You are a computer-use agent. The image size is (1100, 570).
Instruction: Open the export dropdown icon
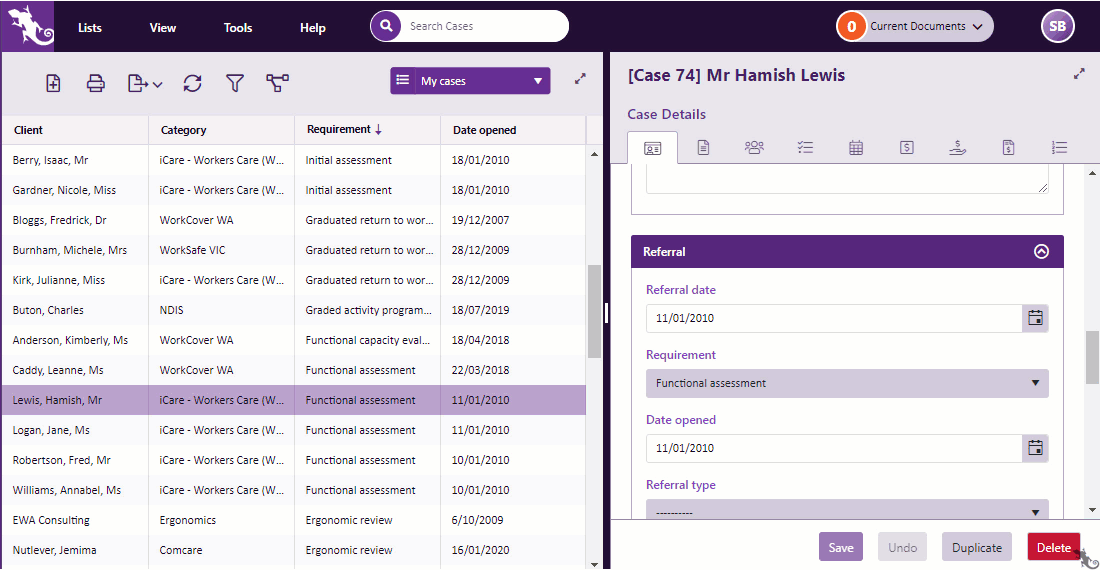click(x=145, y=83)
